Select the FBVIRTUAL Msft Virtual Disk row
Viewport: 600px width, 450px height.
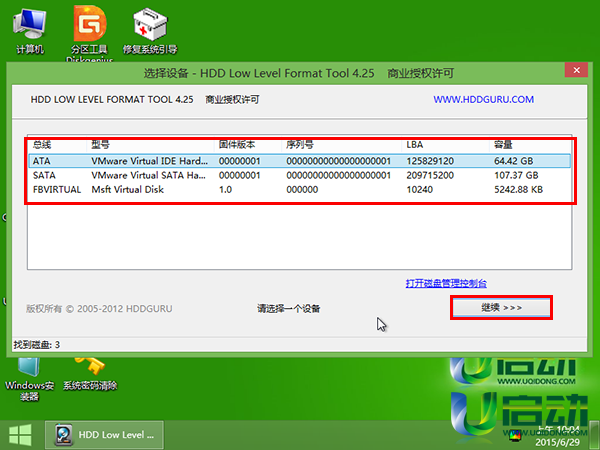click(300, 189)
